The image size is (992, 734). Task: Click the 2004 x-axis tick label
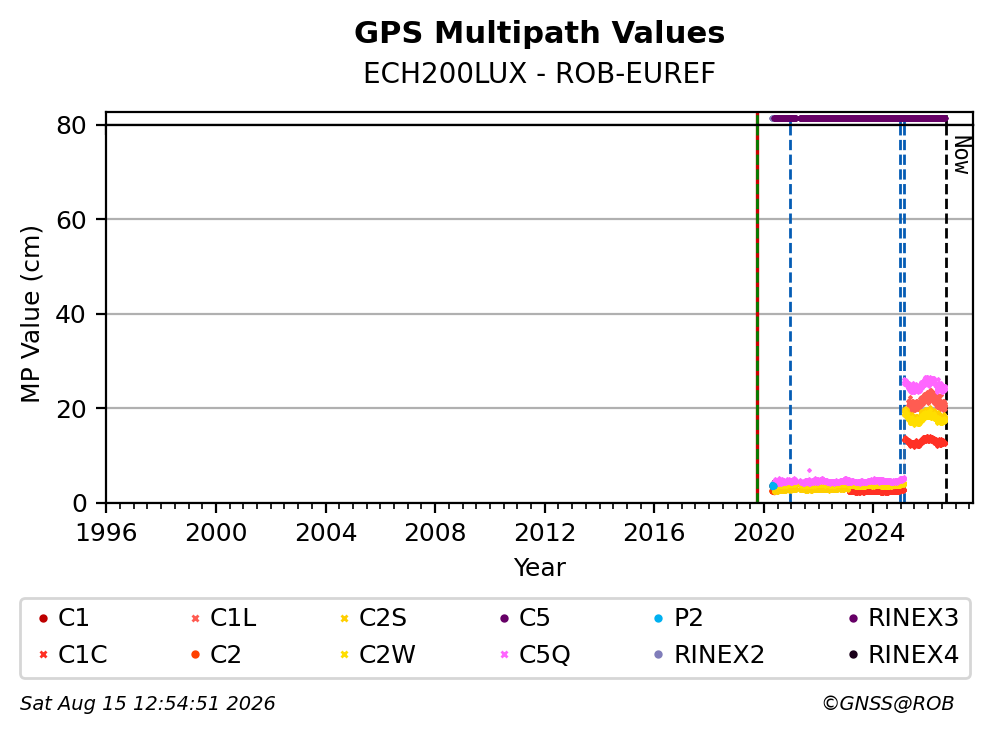click(x=326, y=533)
